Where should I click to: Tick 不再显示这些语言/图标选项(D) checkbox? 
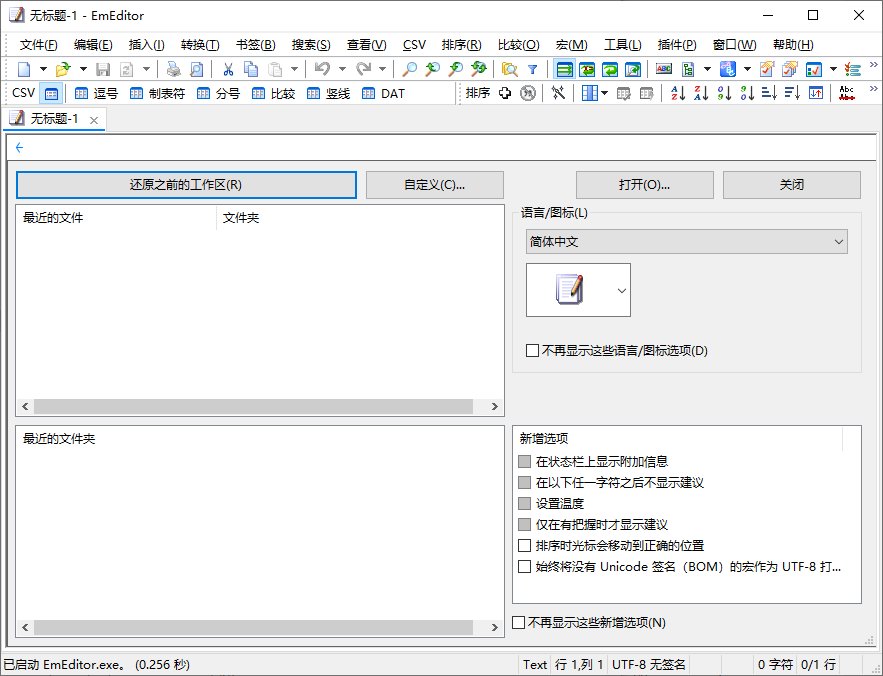(532, 350)
